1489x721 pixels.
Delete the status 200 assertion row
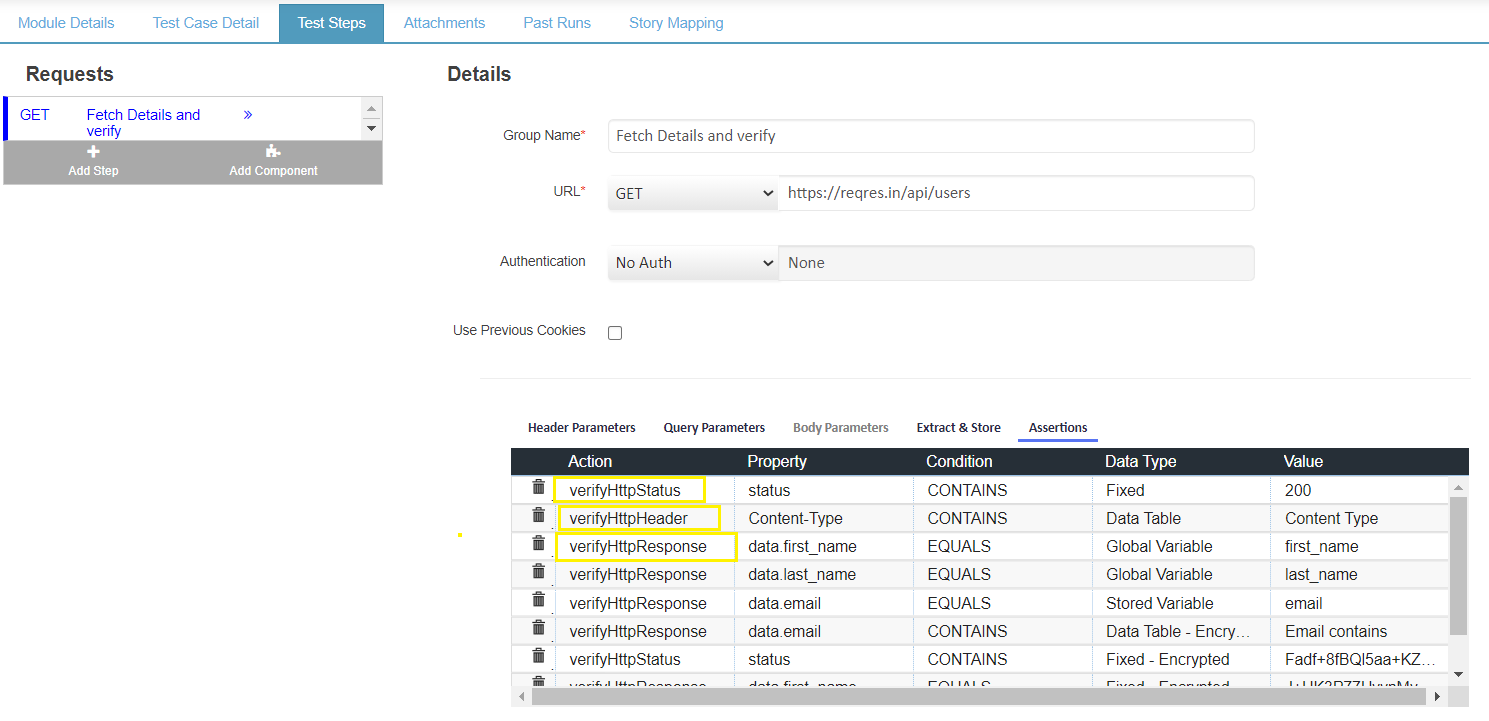(538, 487)
